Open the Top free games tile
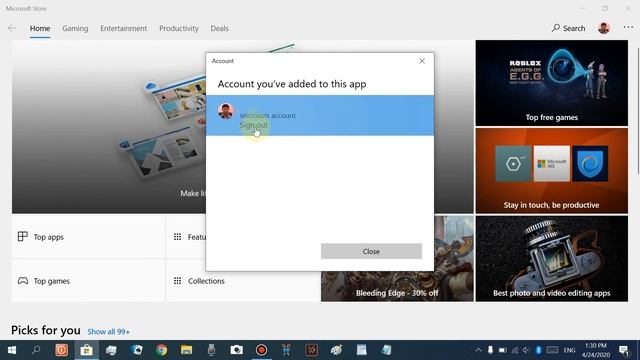The height and width of the screenshot is (360, 640). (x=551, y=83)
